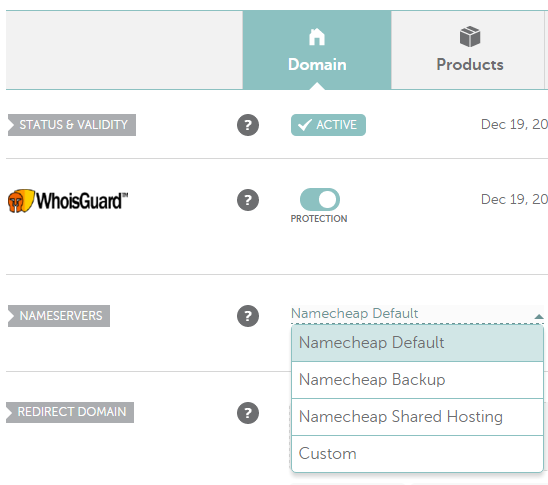Viewport: 548px width, 485px height.
Task: Click the checkmark in the Active badge
Action: (304, 125)
